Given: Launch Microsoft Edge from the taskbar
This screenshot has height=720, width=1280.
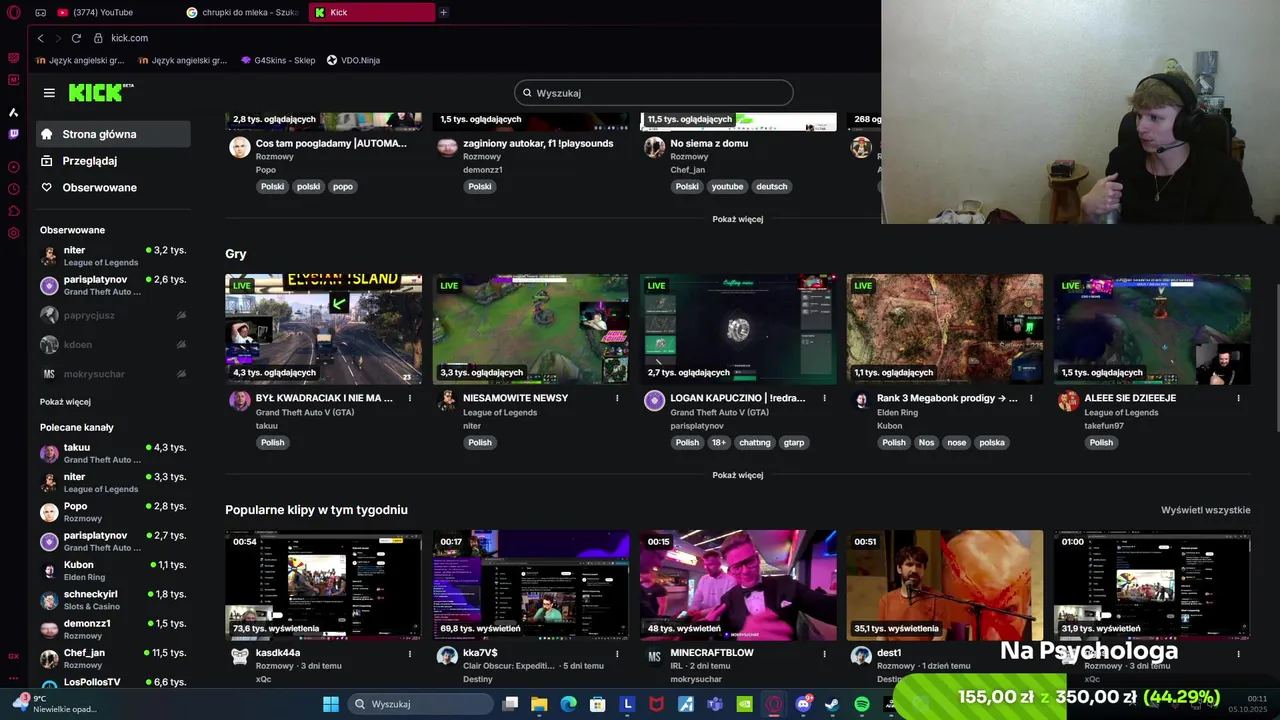Looking at the screenshot, I should pos(568,704).
